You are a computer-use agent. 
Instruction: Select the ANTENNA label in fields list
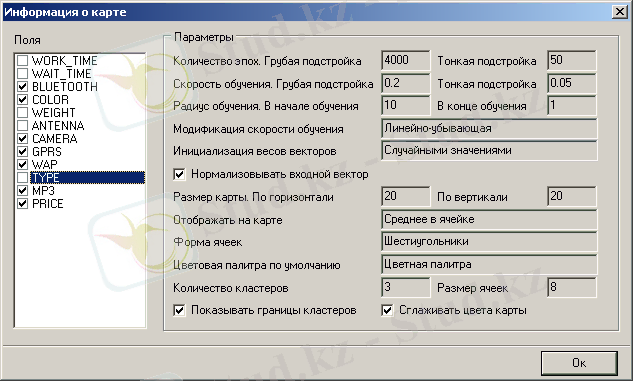point(58,126)
